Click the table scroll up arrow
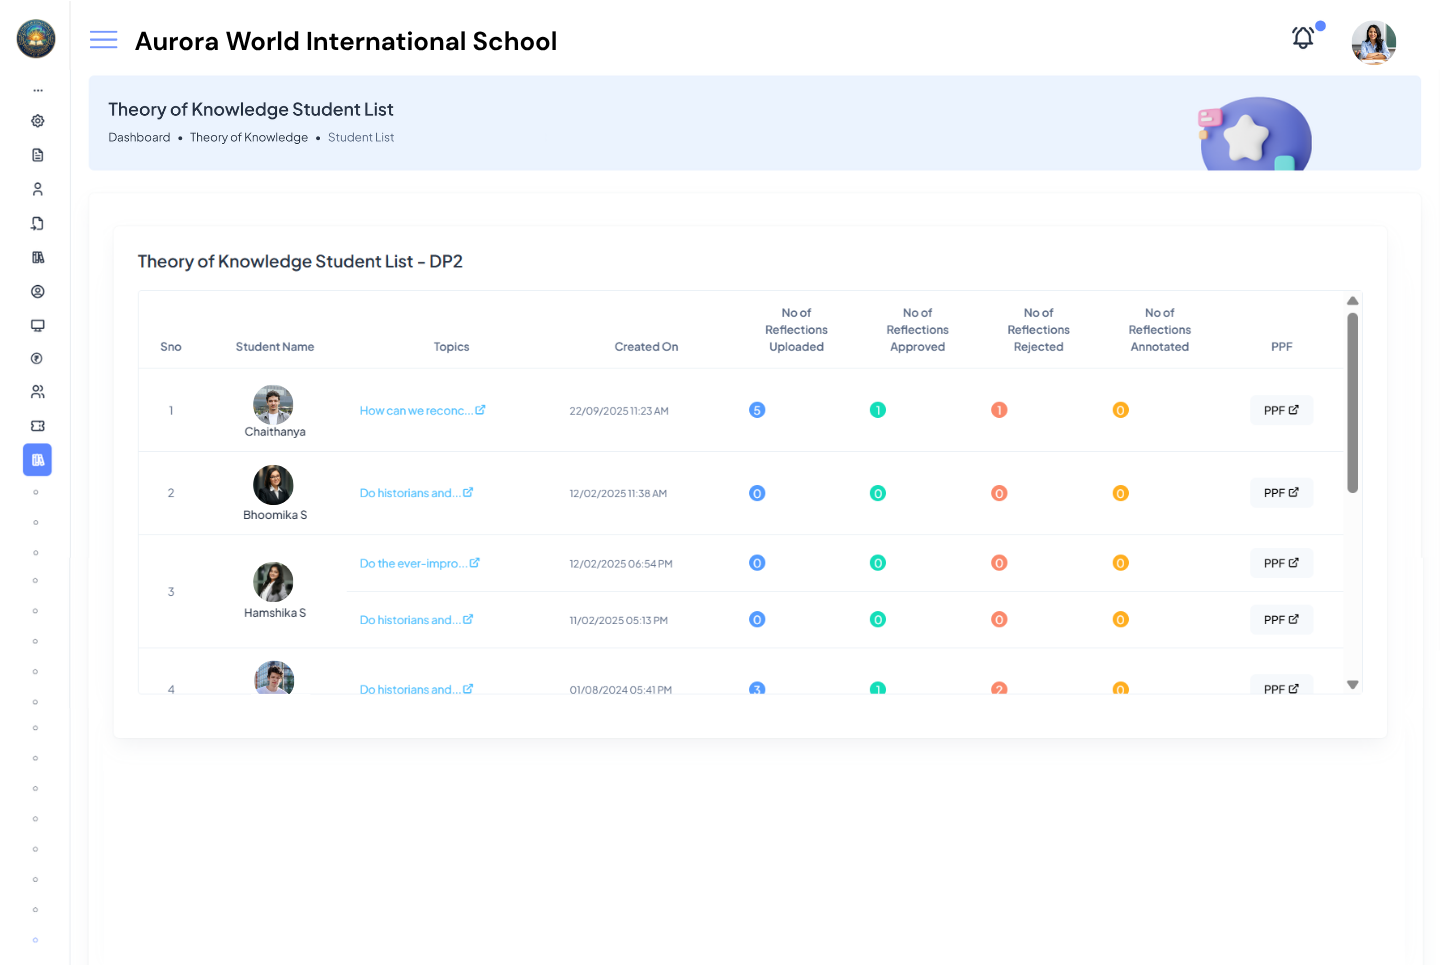This screenshot has width=1440, height=968. pos(1352,301)
